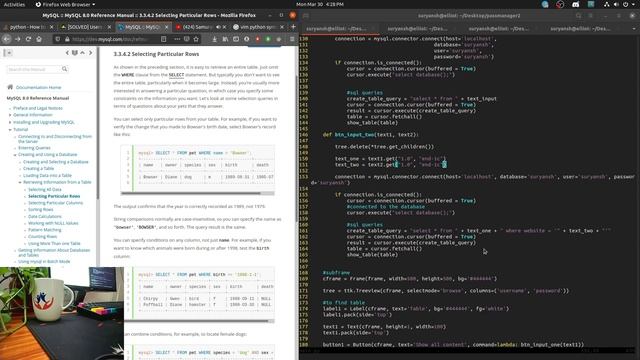Viewport: 640px width, 360px height.
Task: Click the tracking protection shield icon
Action: coord(58,39)
